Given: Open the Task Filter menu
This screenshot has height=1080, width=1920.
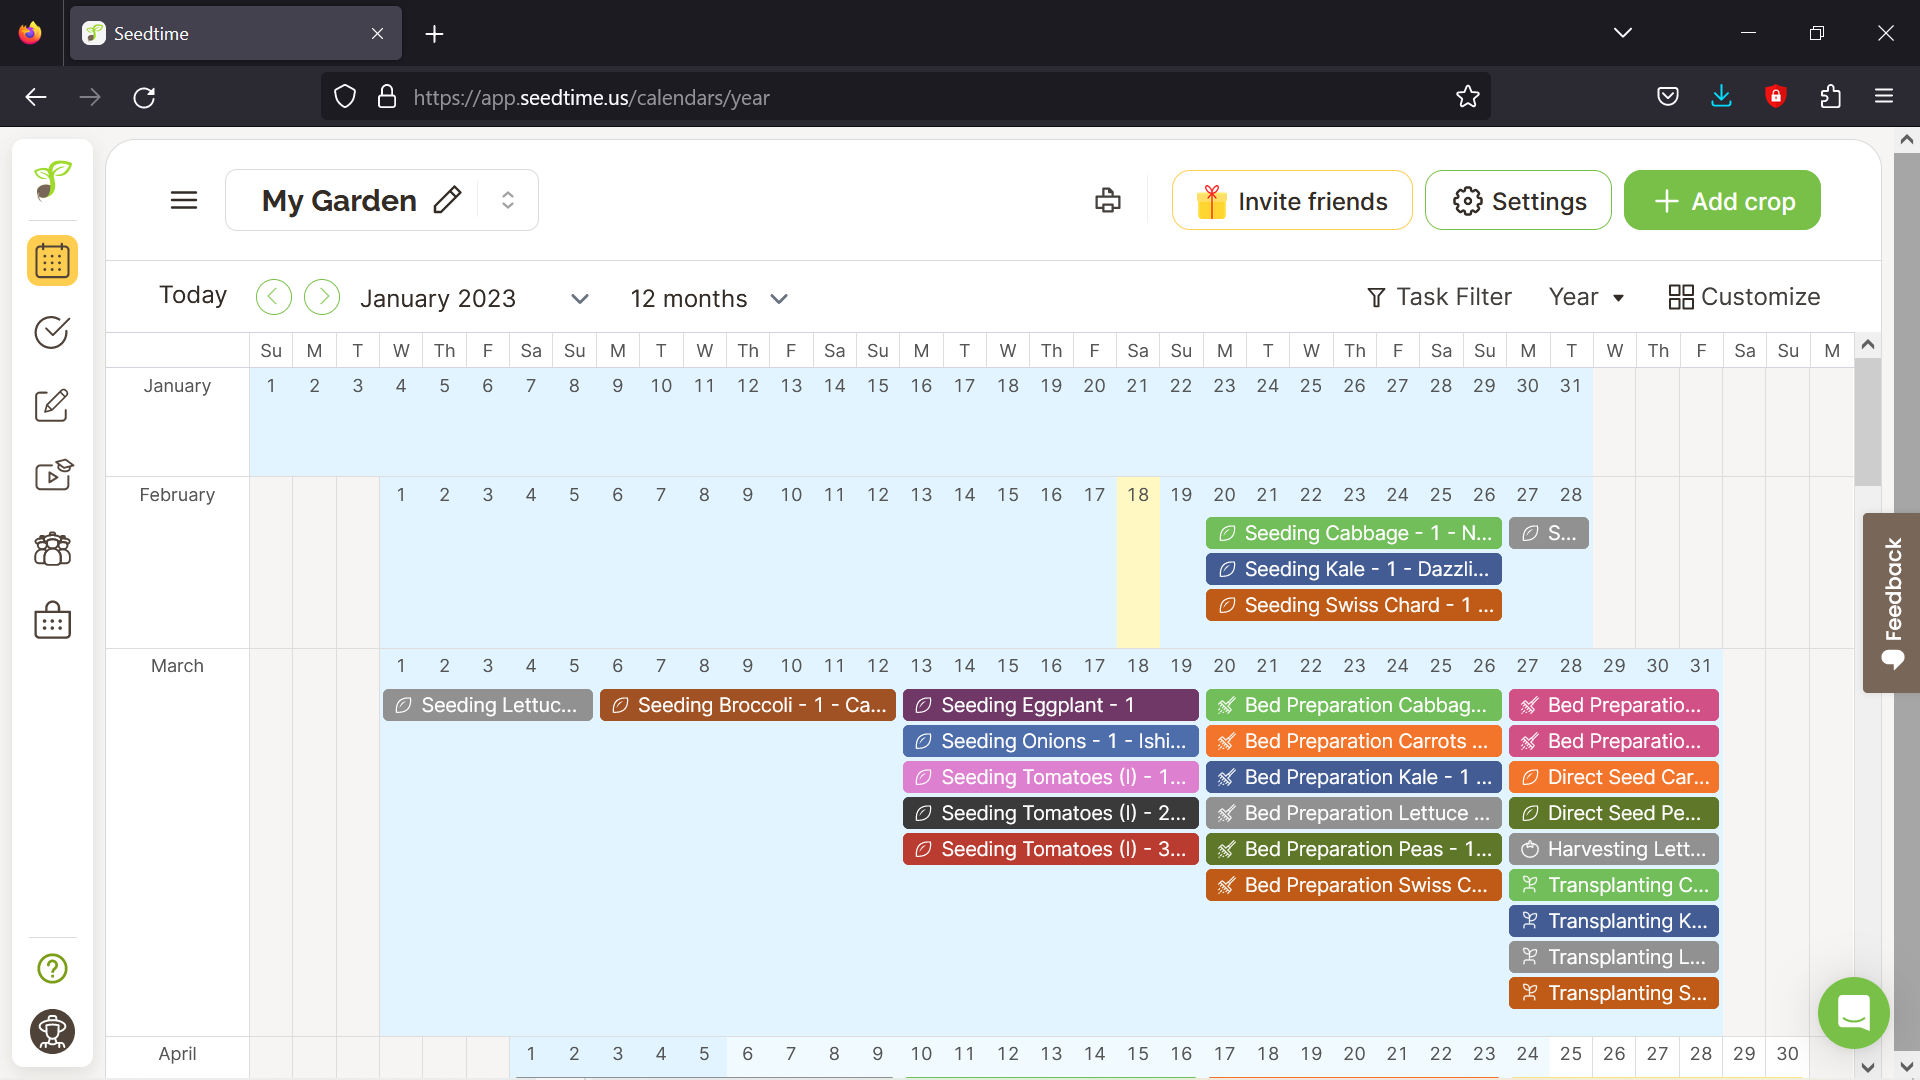Looking at the screenshot, I should pos(1438,297).
